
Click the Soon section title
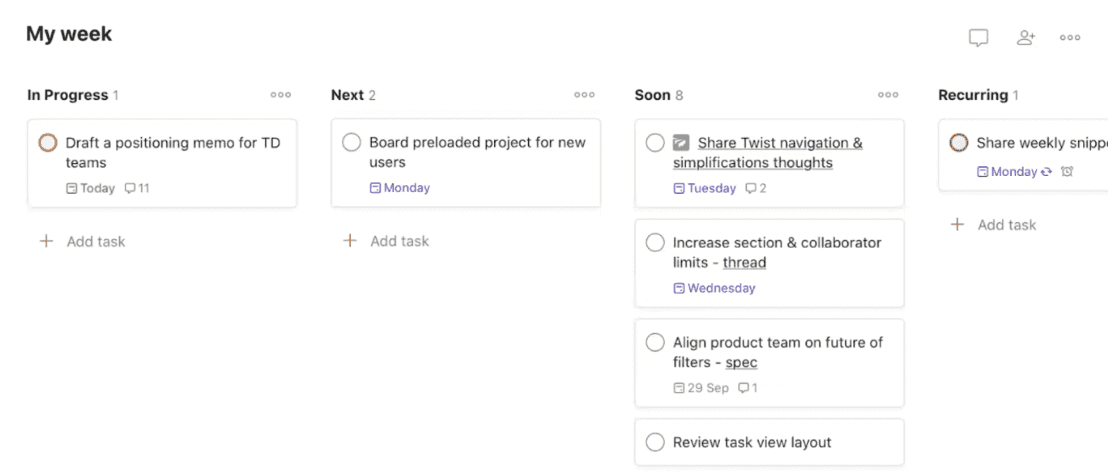coord(652,95)
